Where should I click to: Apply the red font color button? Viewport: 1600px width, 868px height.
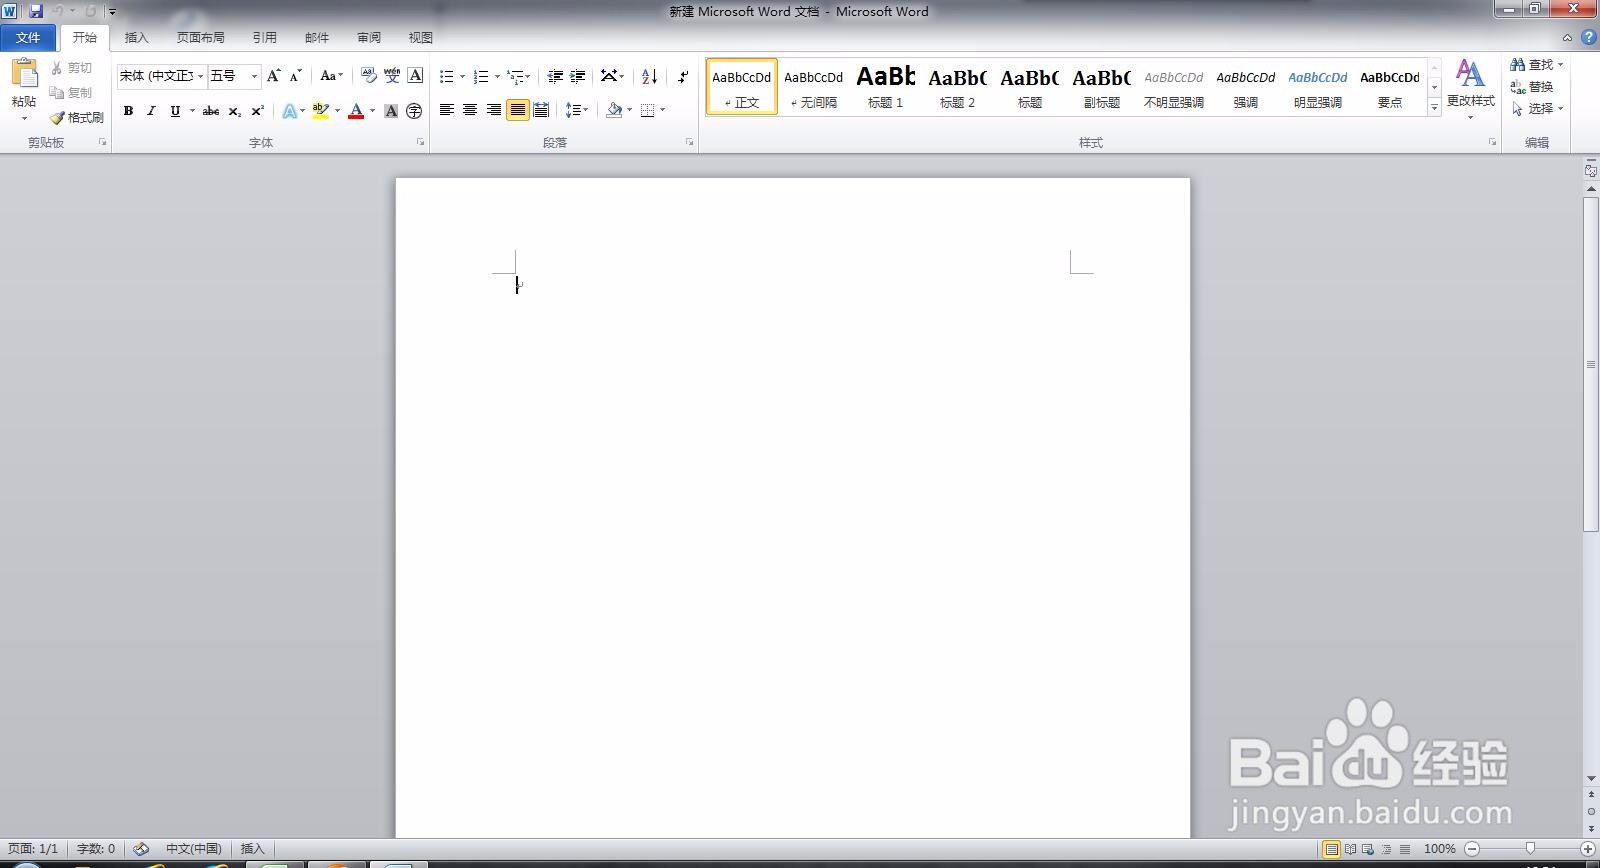coord(355,111)
